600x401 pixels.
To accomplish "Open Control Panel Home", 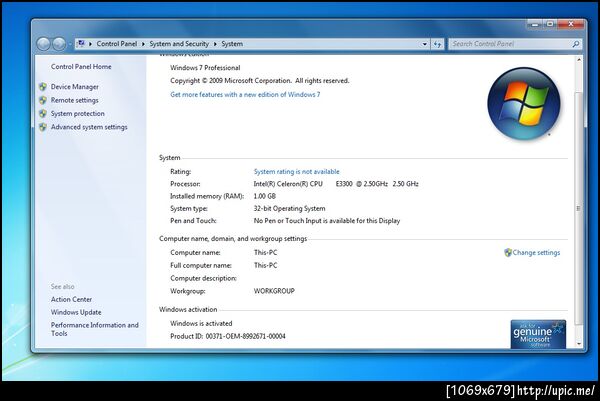I will click(81, 67).
